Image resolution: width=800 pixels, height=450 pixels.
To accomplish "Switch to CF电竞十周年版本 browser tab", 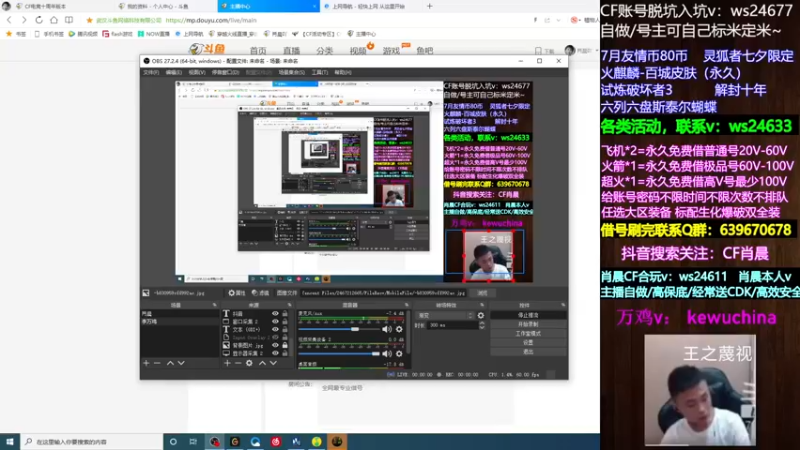I will (57, 6).
